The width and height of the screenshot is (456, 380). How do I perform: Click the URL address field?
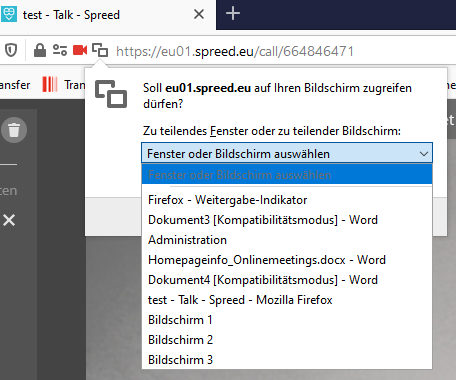(235, 51)
